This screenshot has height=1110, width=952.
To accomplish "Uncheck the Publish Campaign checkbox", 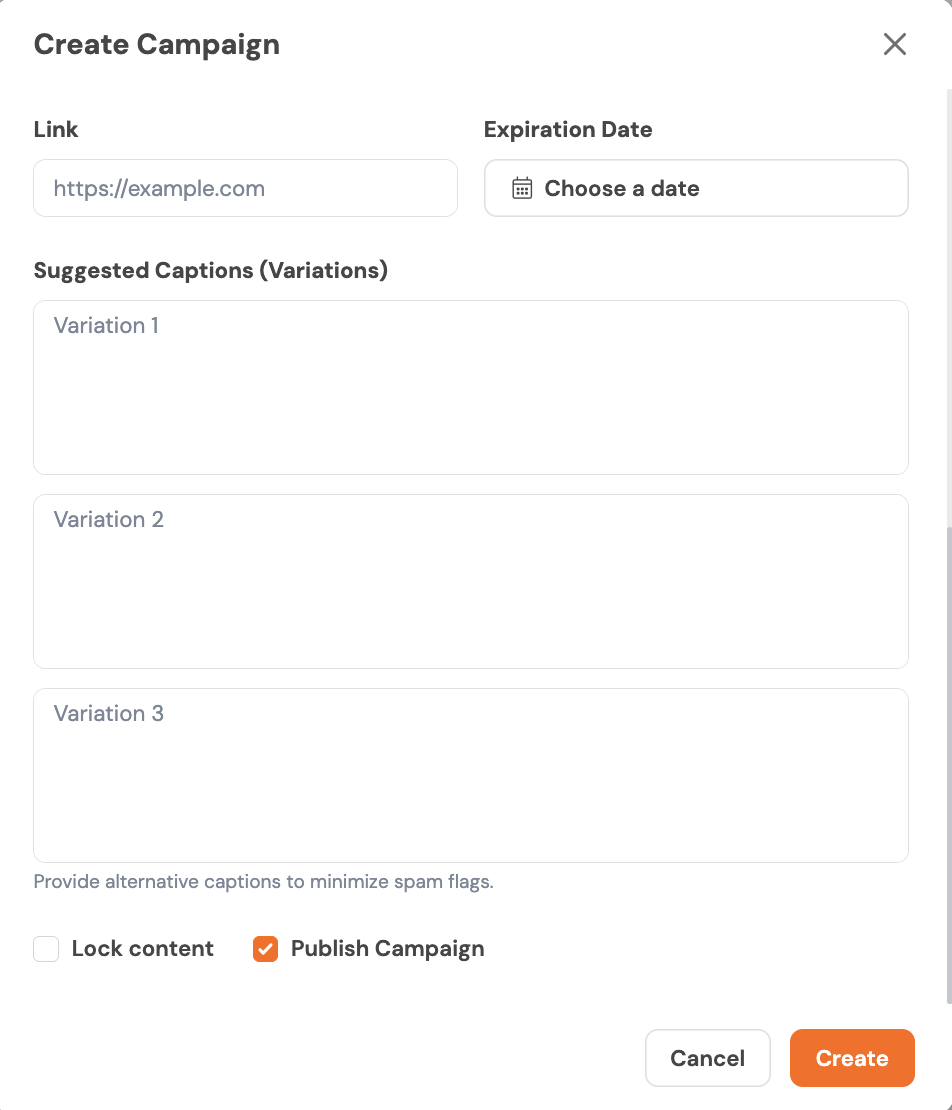I will [x=265, y=949].
